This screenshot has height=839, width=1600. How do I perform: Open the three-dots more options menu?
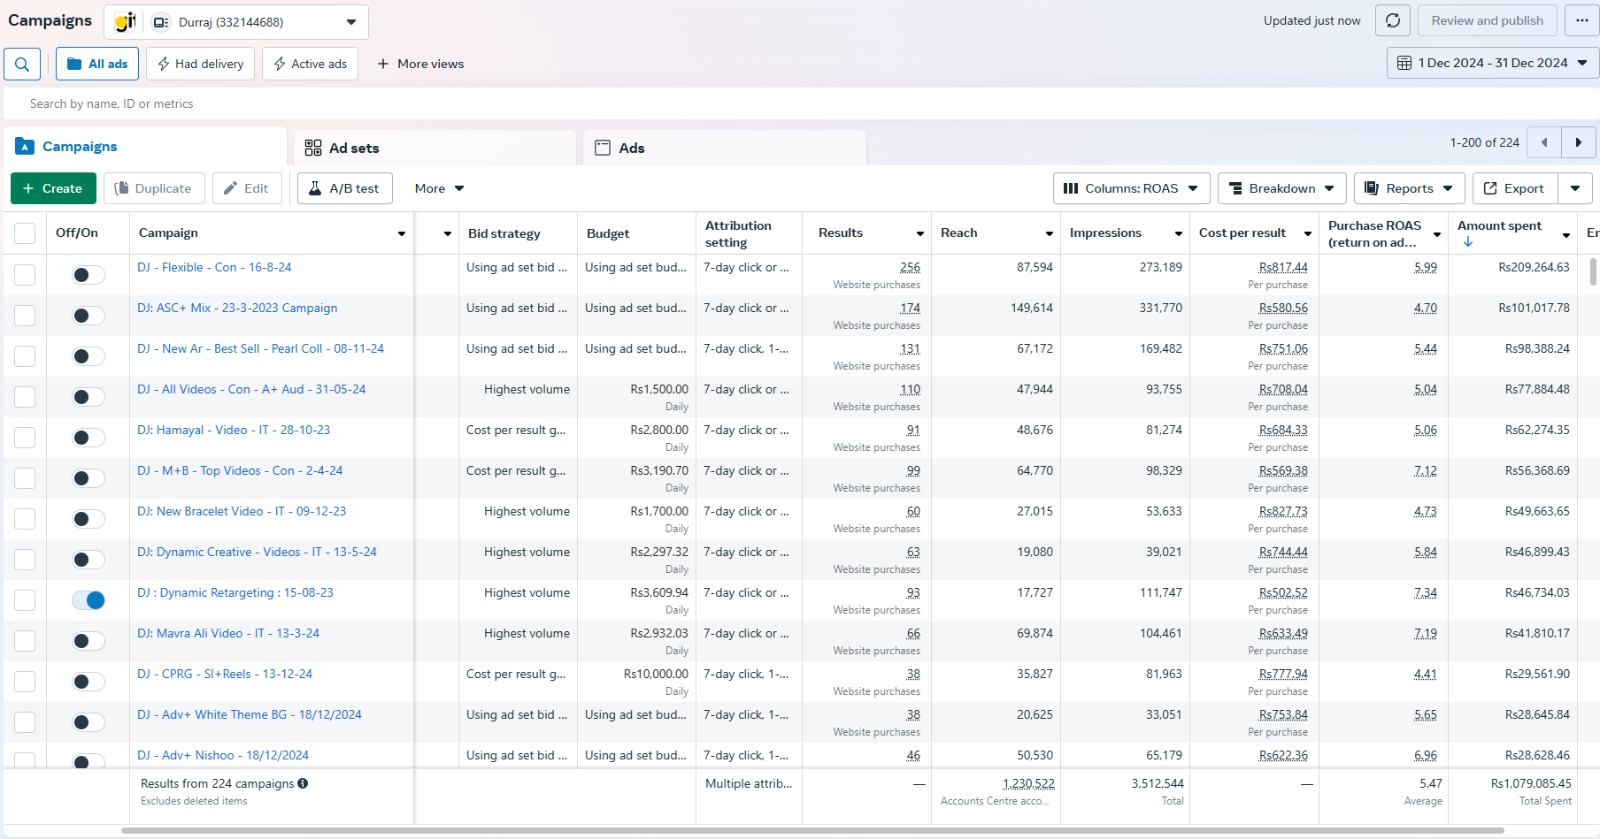[1581, 21]
